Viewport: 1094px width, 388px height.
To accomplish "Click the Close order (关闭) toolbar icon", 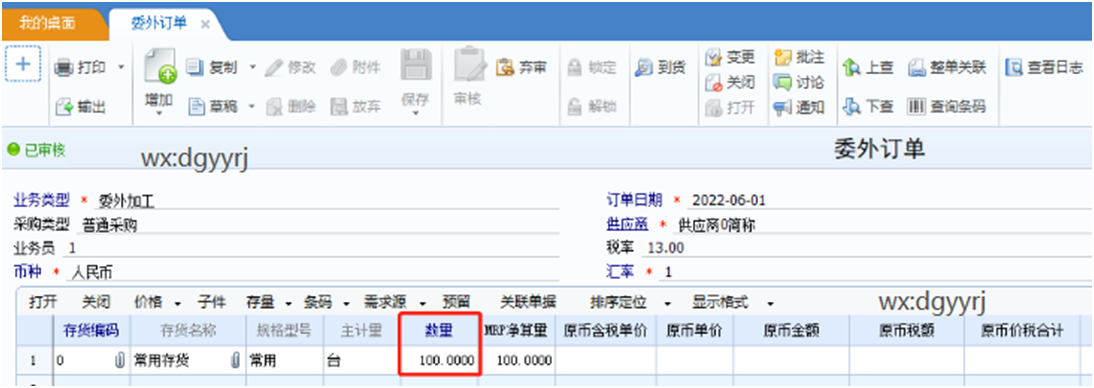I will [713, 82].
